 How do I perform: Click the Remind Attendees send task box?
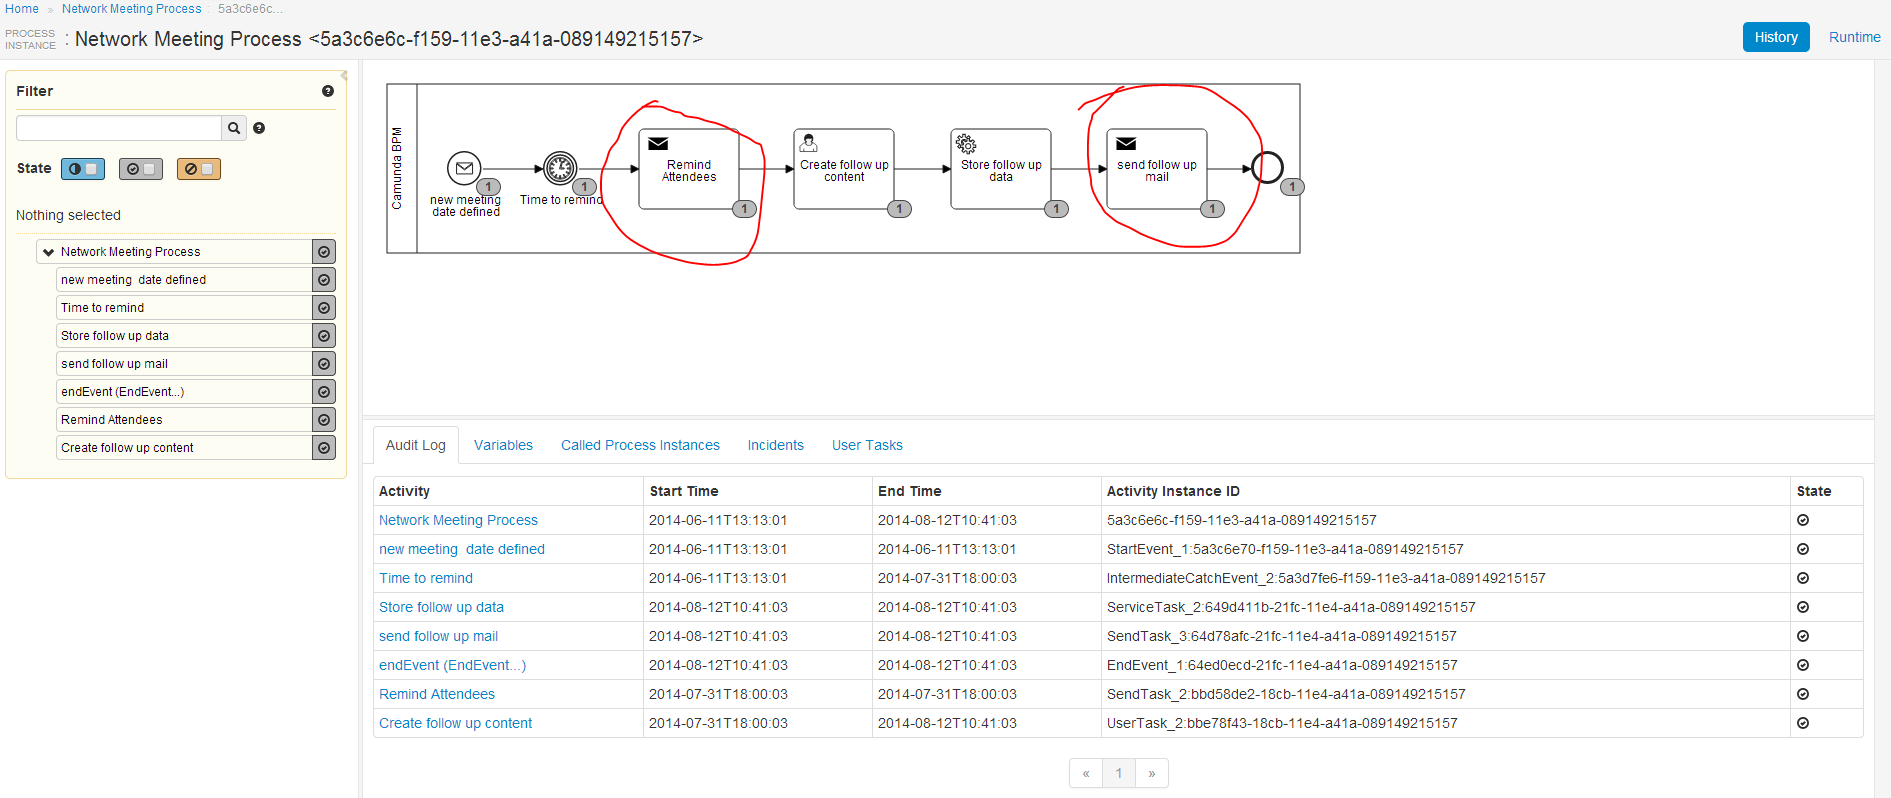pos(688,169)
